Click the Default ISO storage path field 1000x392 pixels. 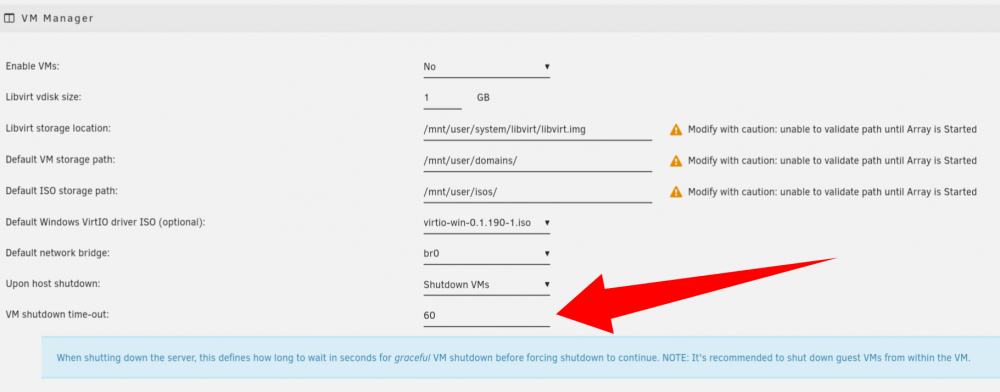coord(537,192)
